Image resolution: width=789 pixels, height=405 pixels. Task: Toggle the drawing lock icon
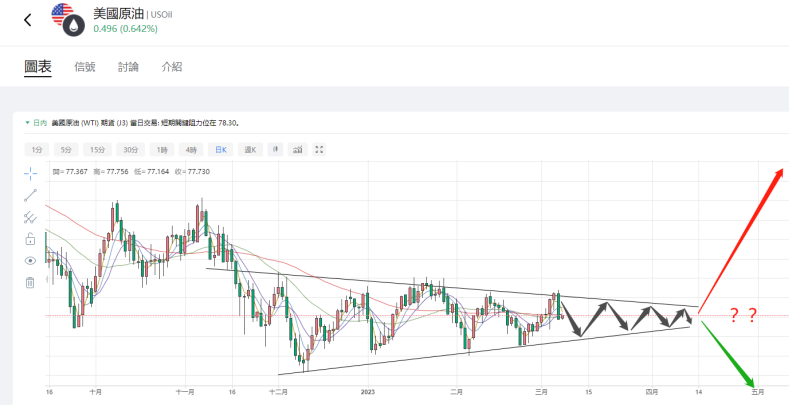click(30, 239)
